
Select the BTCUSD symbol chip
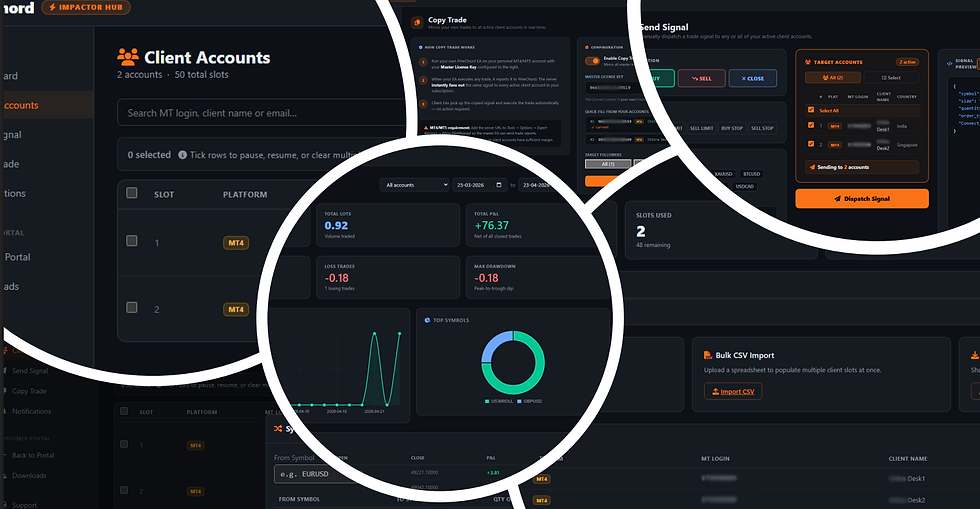point(751,174)
